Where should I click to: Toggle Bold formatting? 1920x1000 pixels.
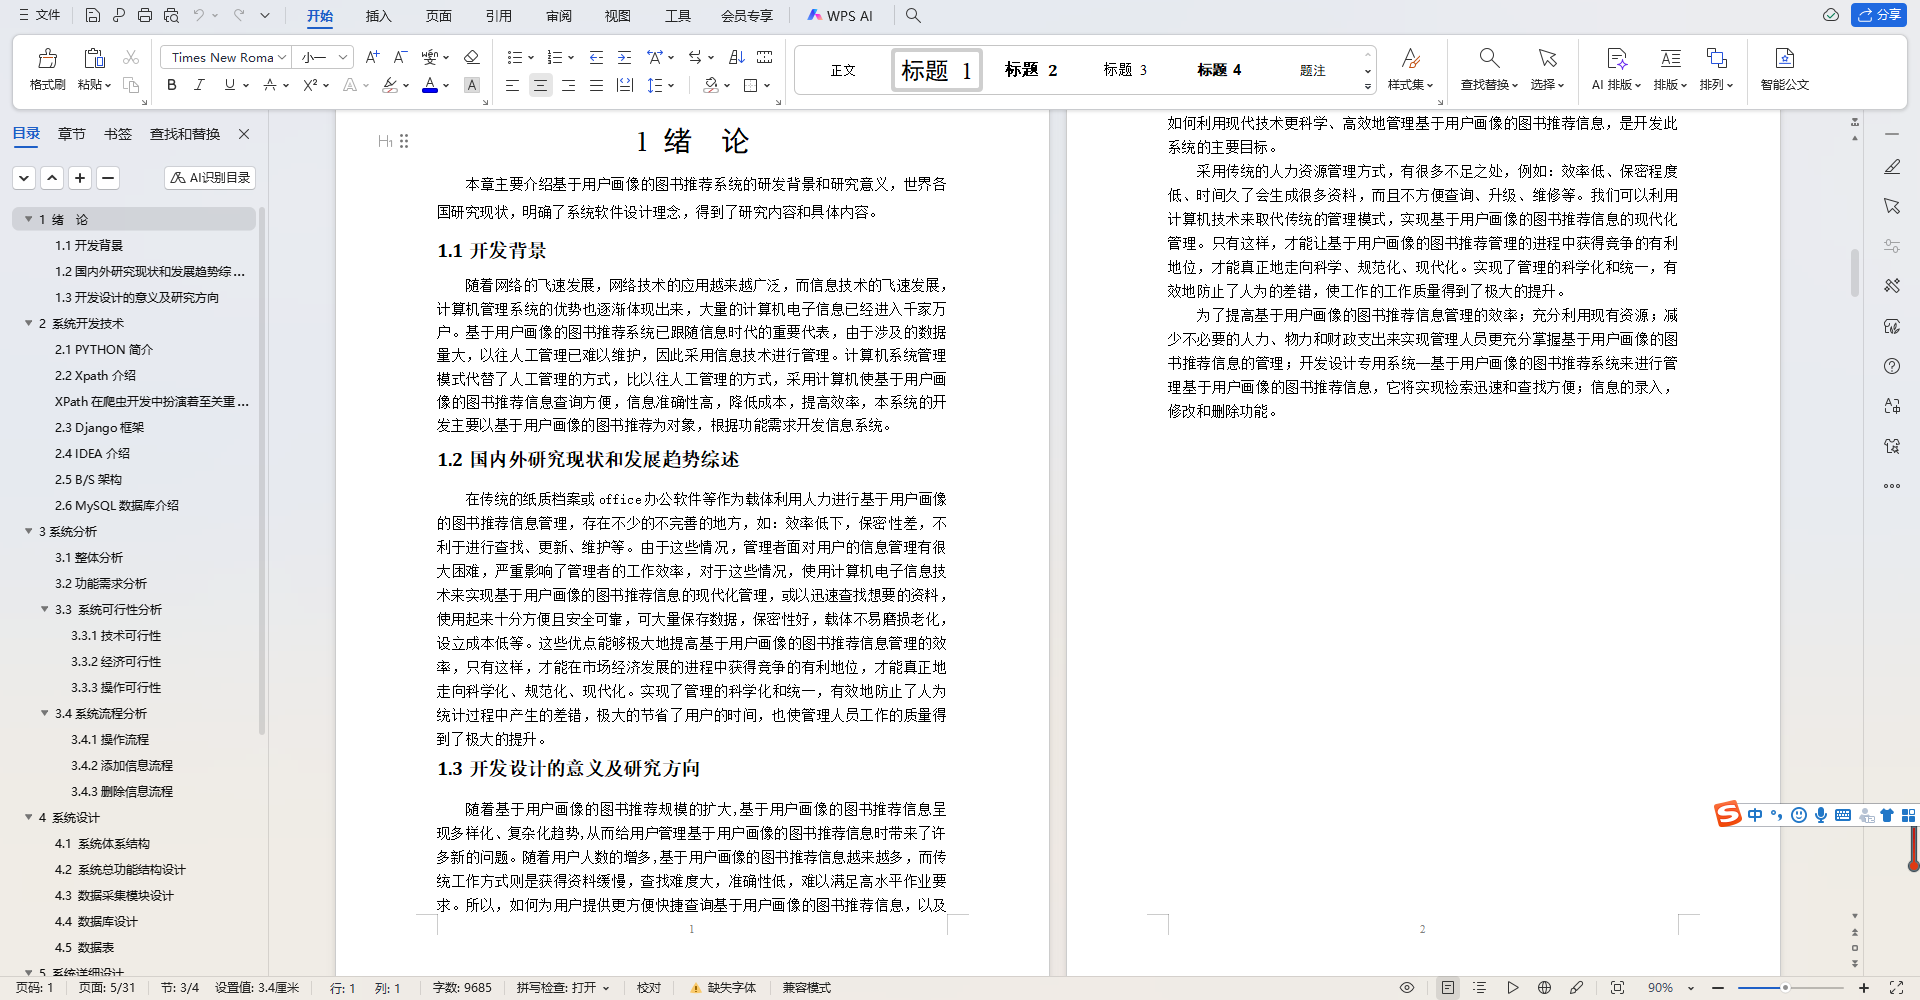coord(172,85)
